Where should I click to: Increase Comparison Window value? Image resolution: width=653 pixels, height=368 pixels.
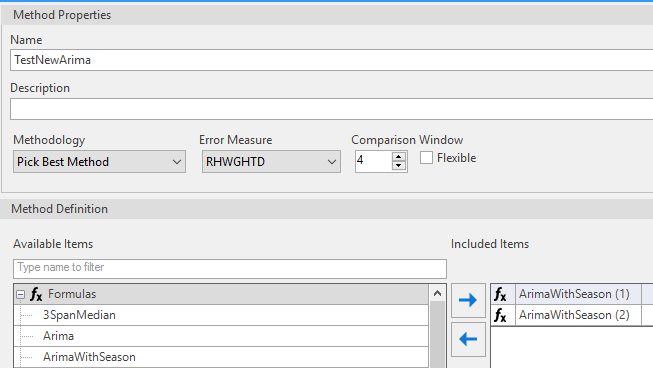tap(399, 157)
